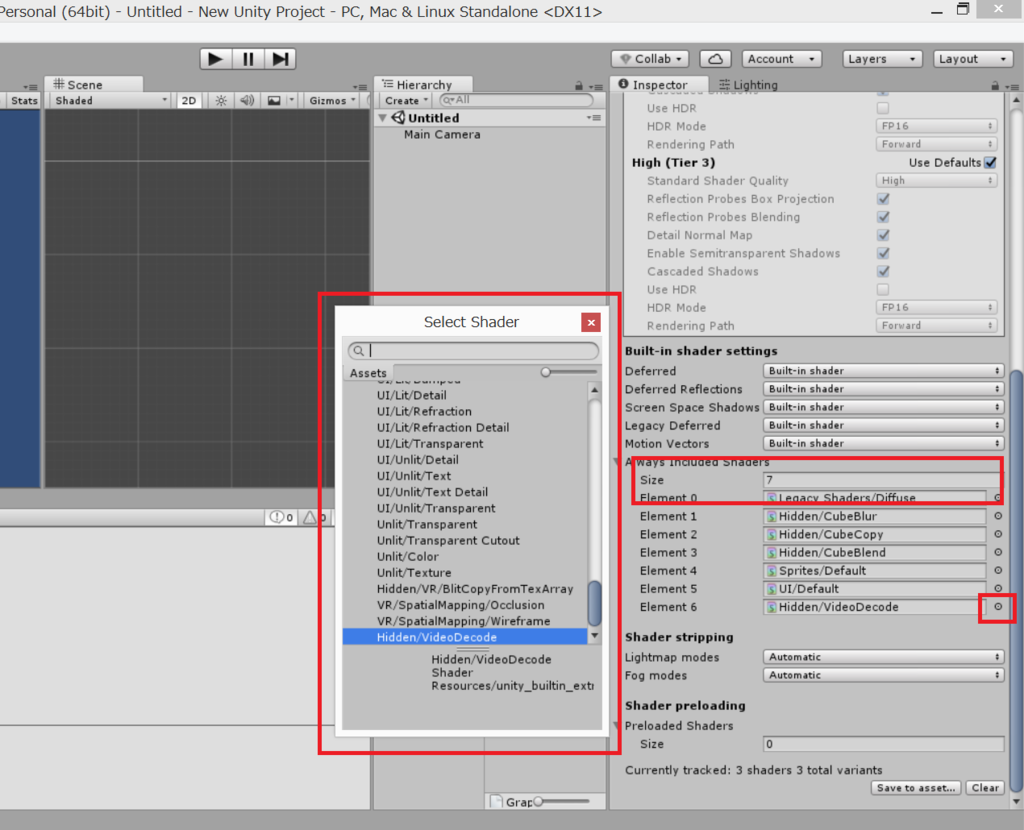Open the Hierarchy panel options menu
Image resolution: width=1024 pixels, height=830 pixels.
point(595,86)
